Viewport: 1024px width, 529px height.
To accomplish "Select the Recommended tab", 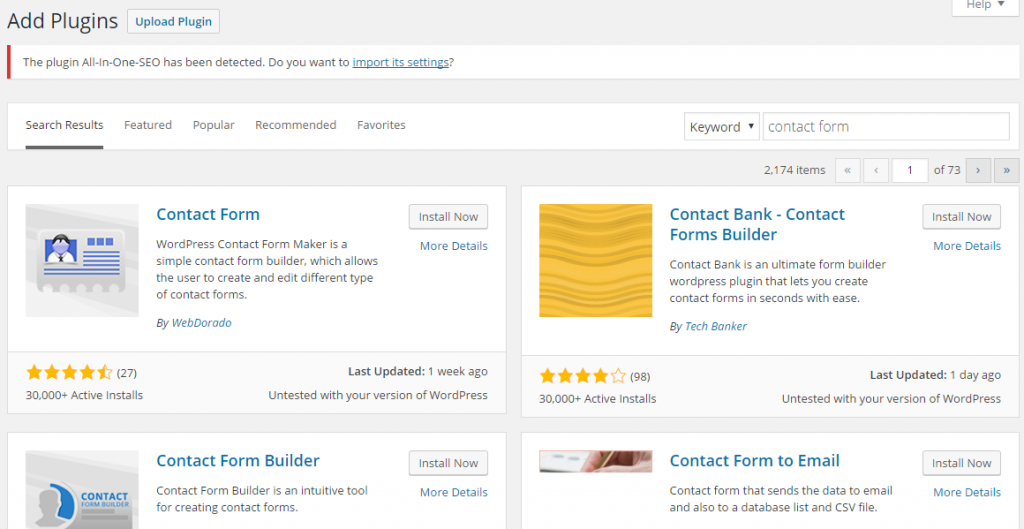I will click(x=295, y=125).
